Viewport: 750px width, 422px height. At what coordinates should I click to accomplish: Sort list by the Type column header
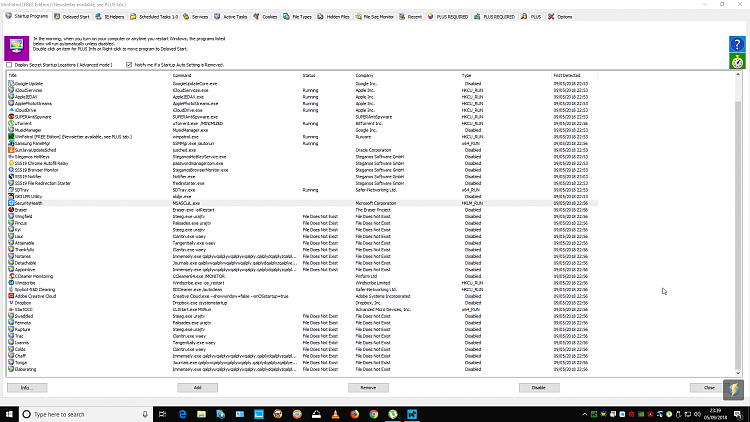pyautogui.click(x=506, y=76)
